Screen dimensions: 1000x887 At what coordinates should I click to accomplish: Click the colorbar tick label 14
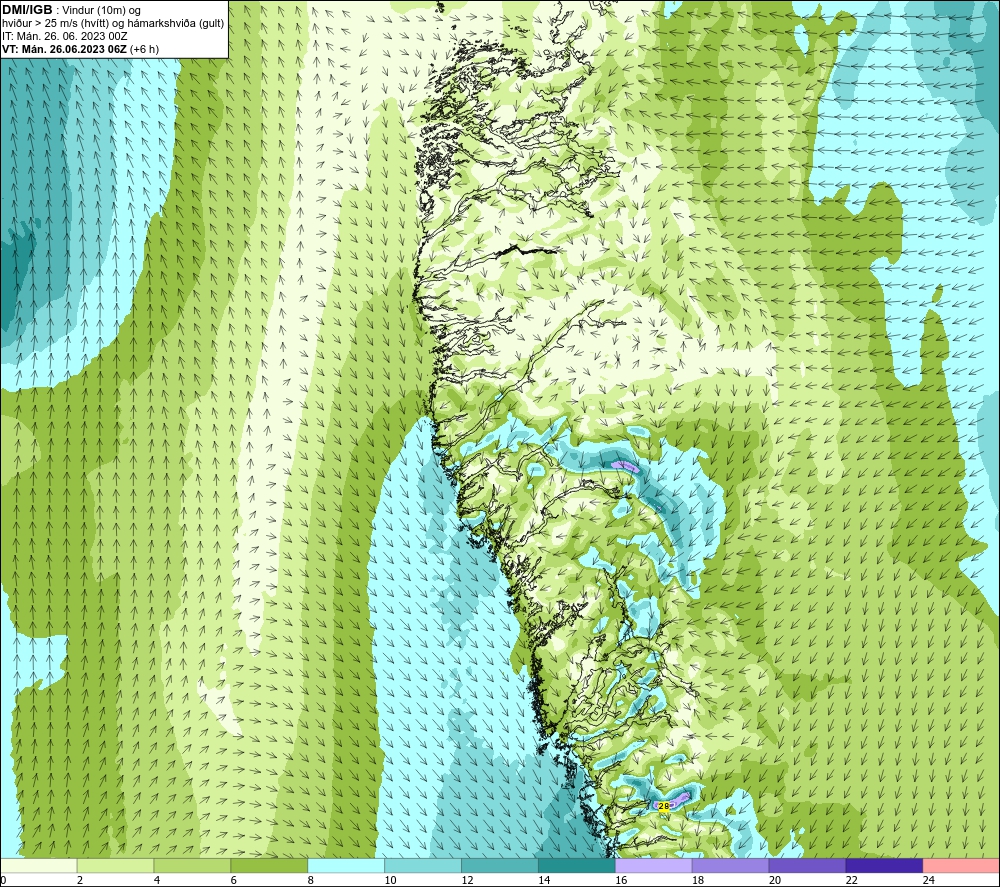[544, 880]
